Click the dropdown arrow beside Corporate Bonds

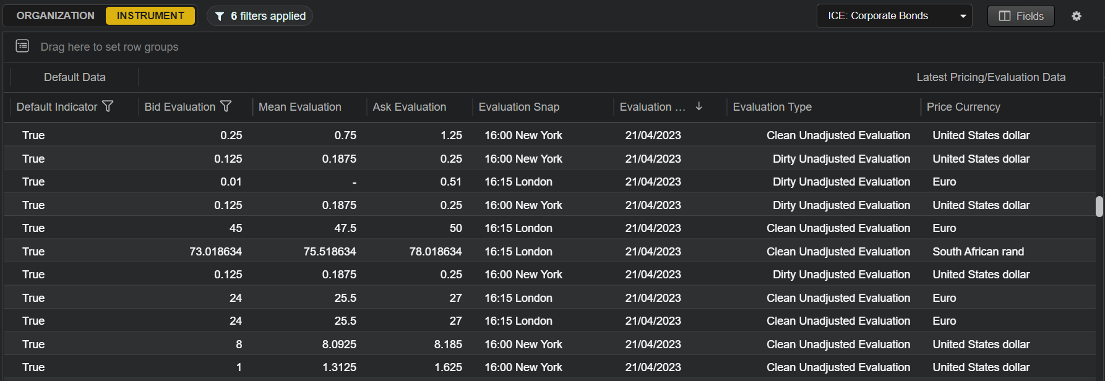[964, 16]
